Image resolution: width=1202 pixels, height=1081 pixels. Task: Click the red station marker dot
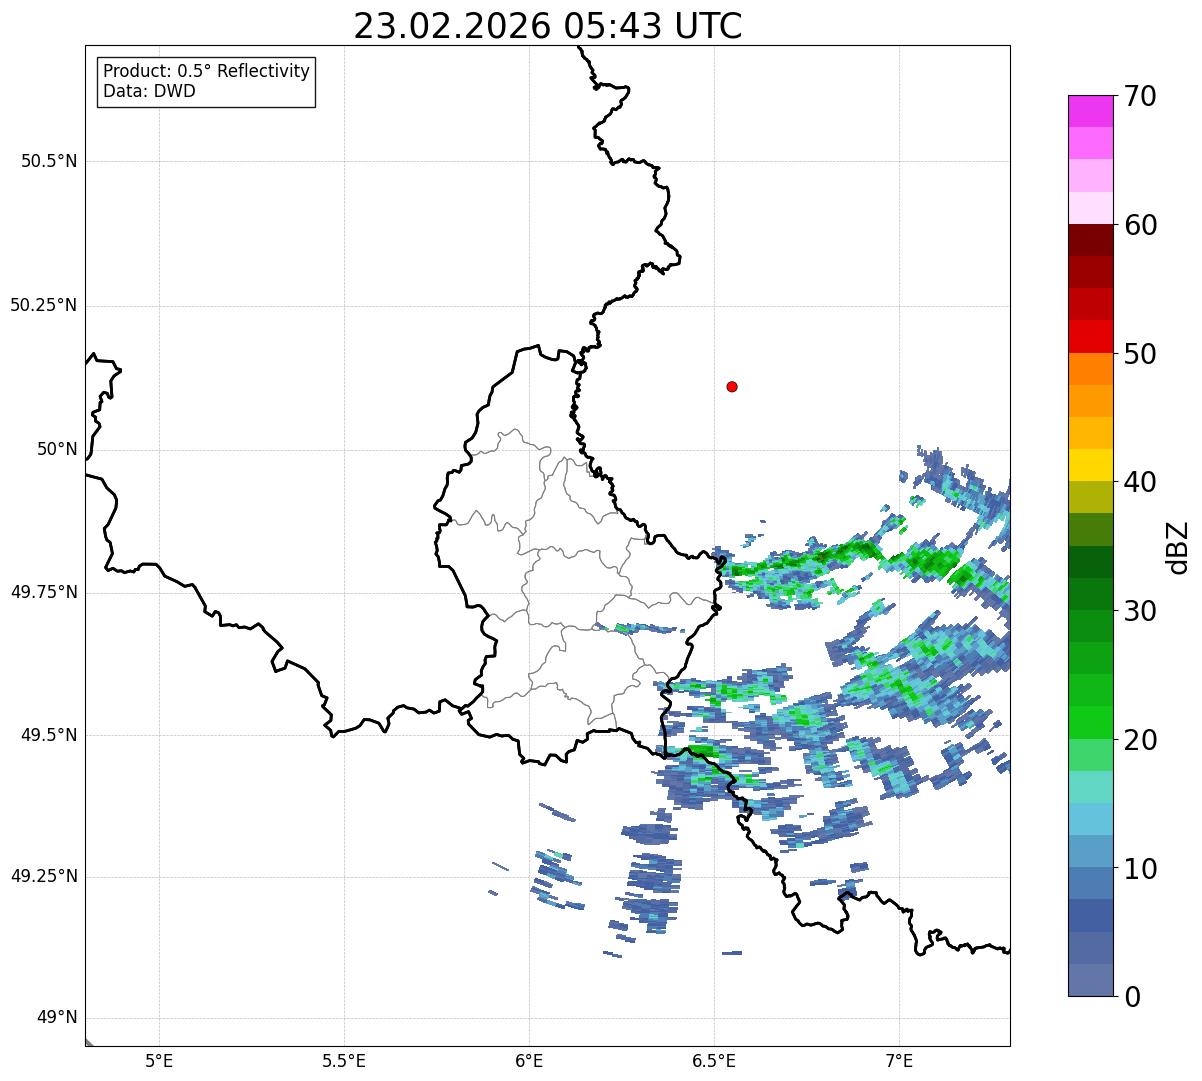tap(732, 386)
